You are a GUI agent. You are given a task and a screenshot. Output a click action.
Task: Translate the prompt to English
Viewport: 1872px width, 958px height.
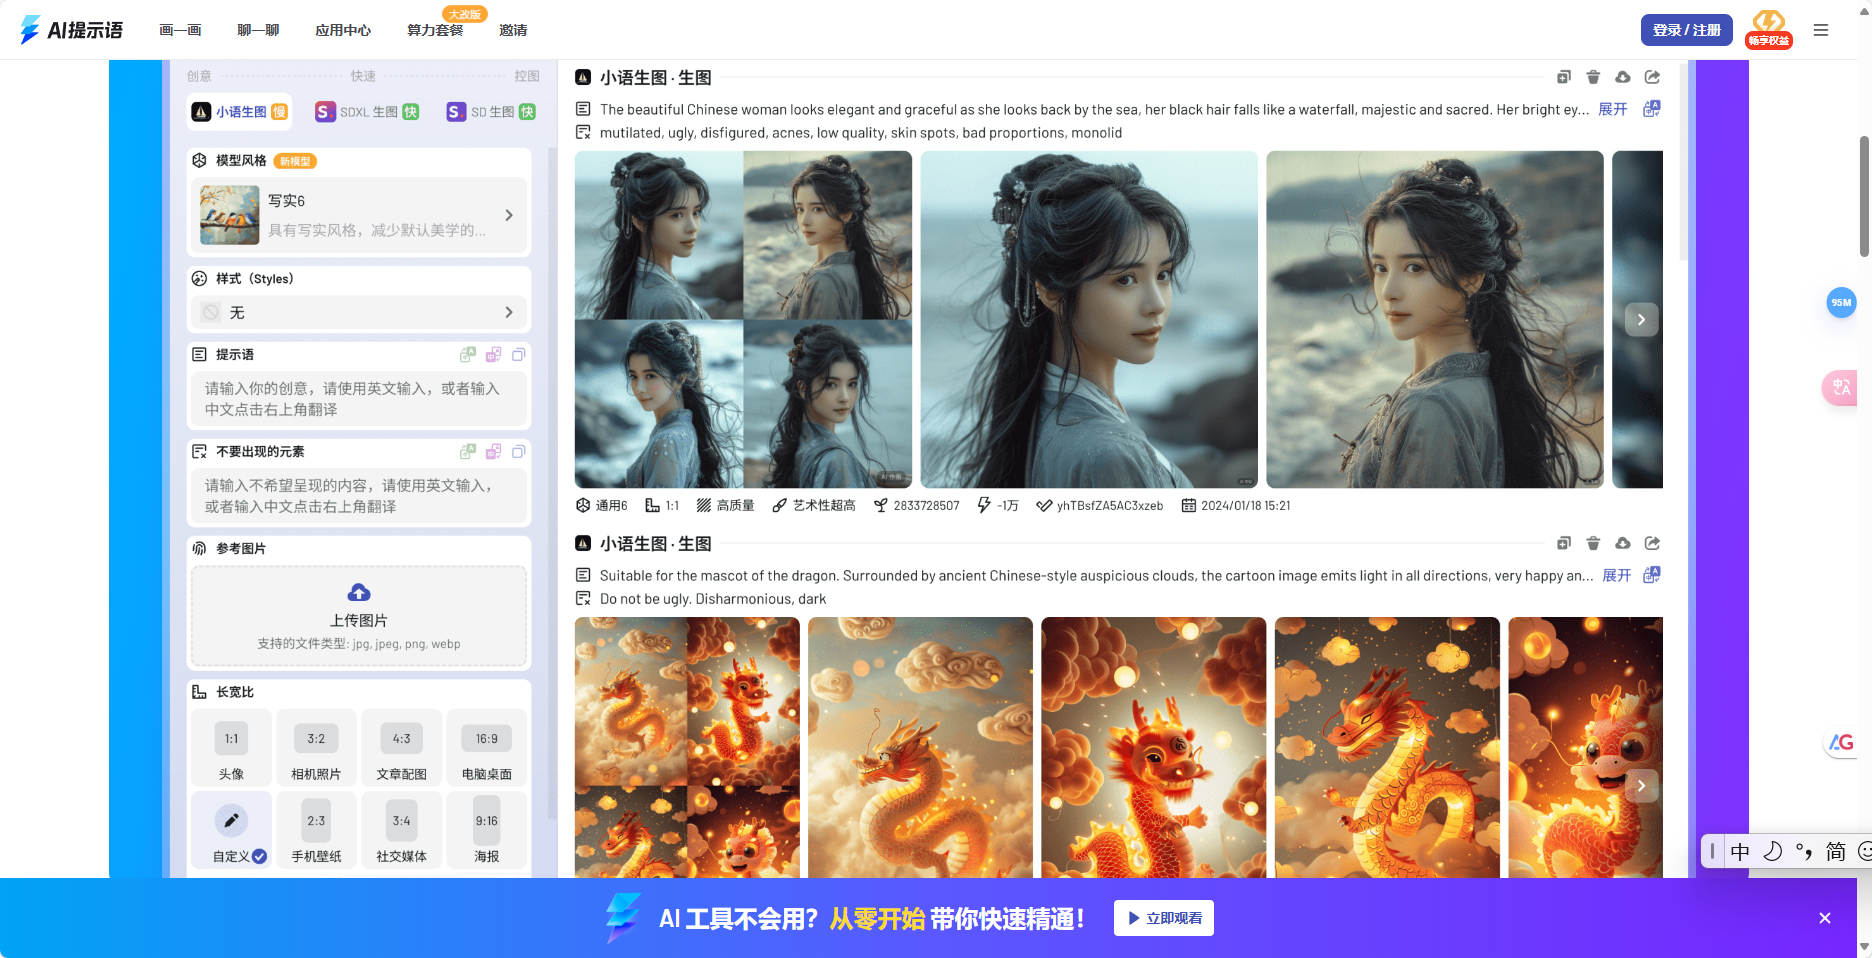point(467,354)
